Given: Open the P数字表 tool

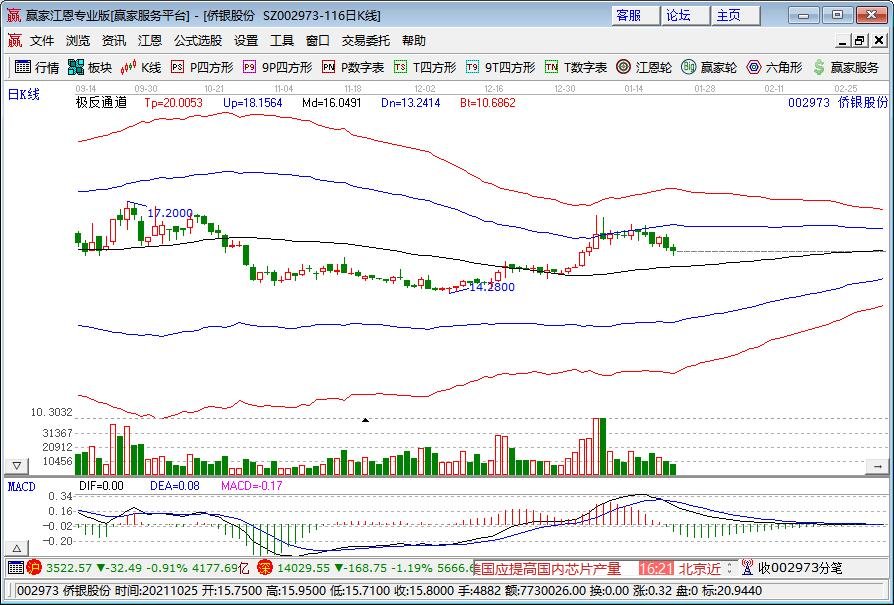Looking at the screenshot, I should pos(353,67).
